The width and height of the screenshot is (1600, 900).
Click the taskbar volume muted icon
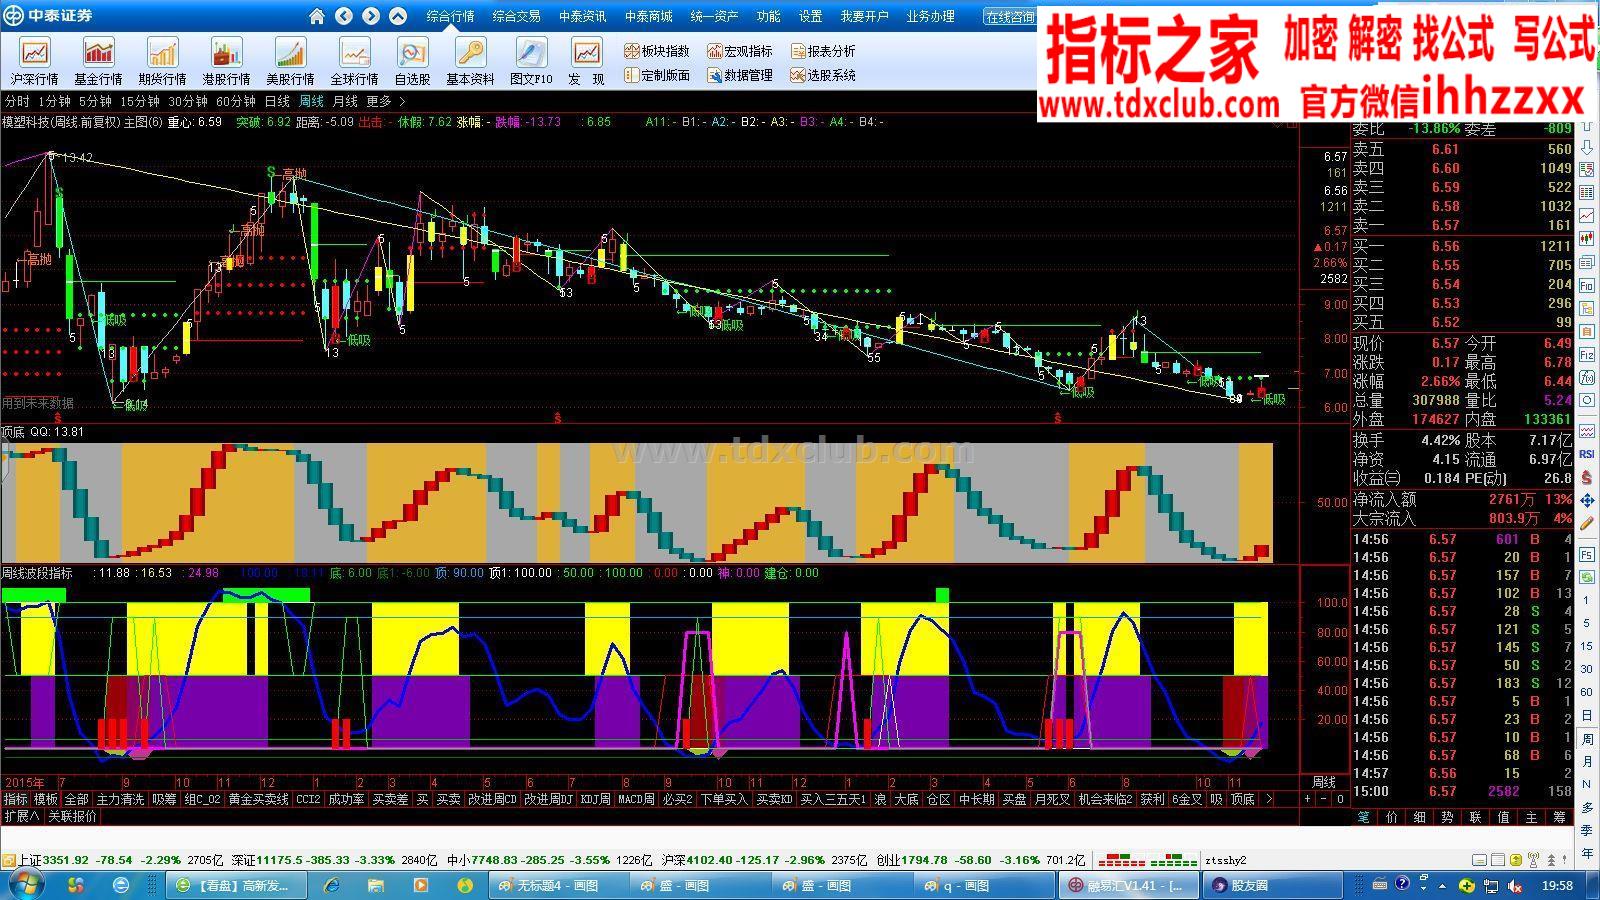coord(1516,886)
